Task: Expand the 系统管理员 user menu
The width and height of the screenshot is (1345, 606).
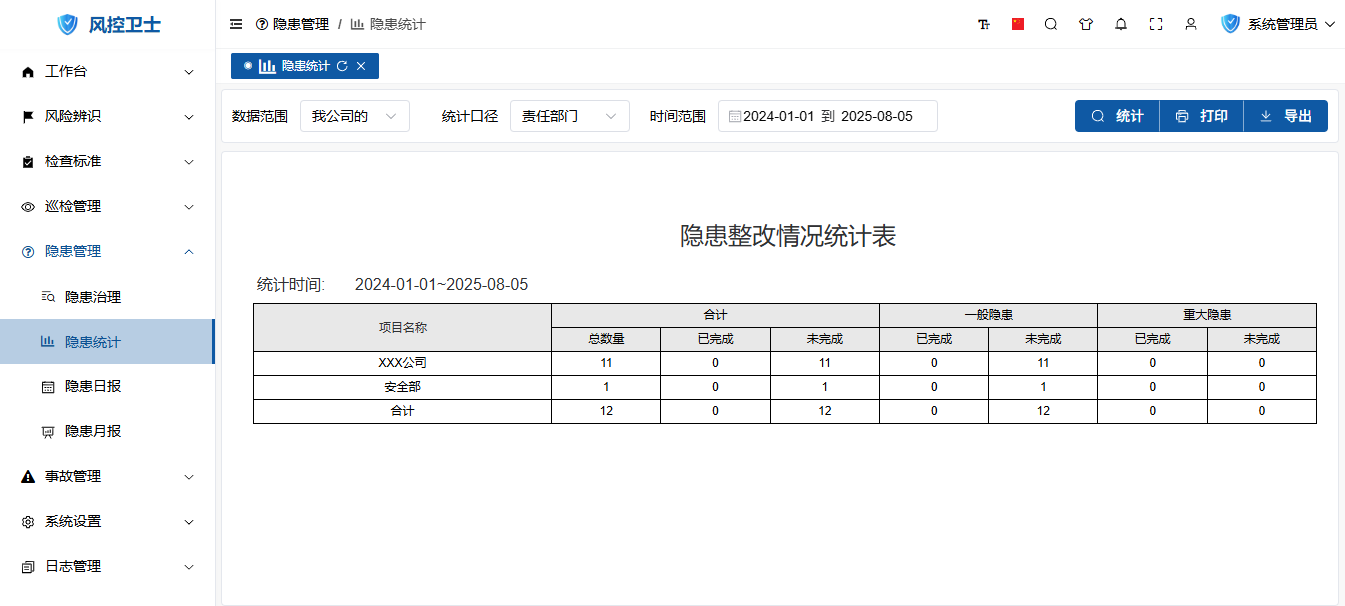Action: tap(1280, 24)
